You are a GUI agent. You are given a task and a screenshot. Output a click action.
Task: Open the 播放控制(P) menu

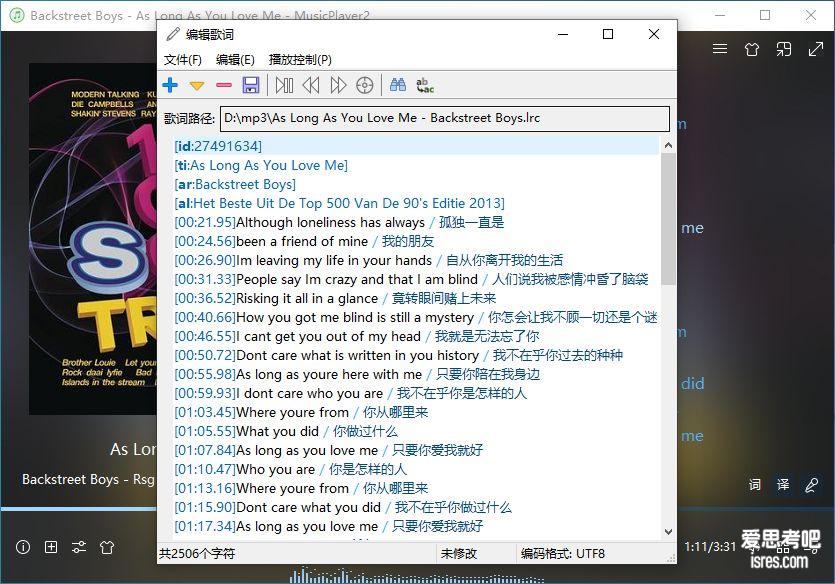tap(300, 60)
